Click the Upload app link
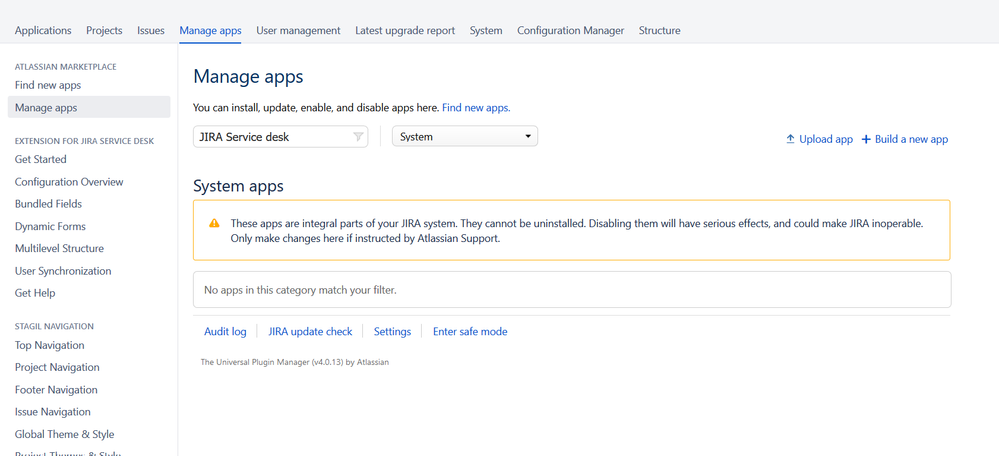The height and width of the screenshot is (456, 999). point(826,139)
